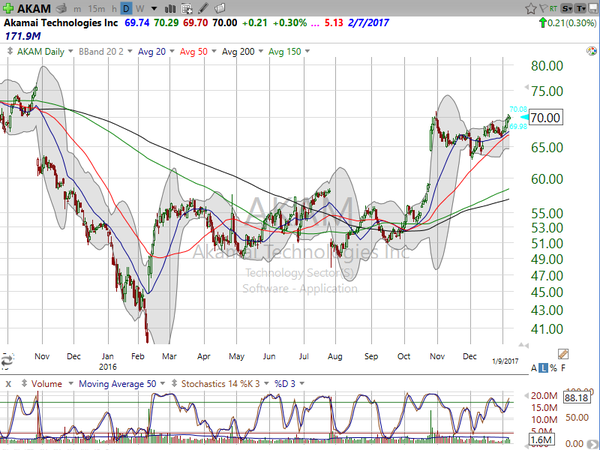Click the 70.00 current price label
Image resolution: width=600 pixels, height=450 pixels.
click(x=545, y=117)
